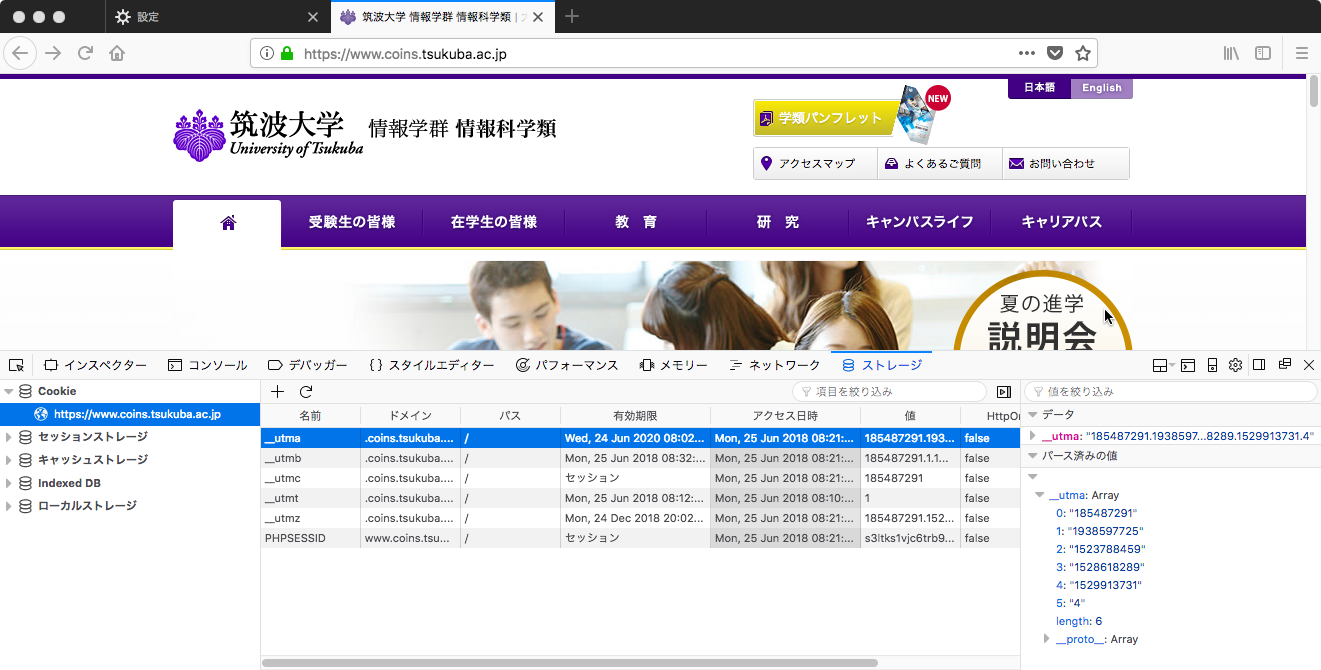Reload the page with the refresh icon
Image resolution: width=1321 pixels, height=670 pixels.
(85, 53)
